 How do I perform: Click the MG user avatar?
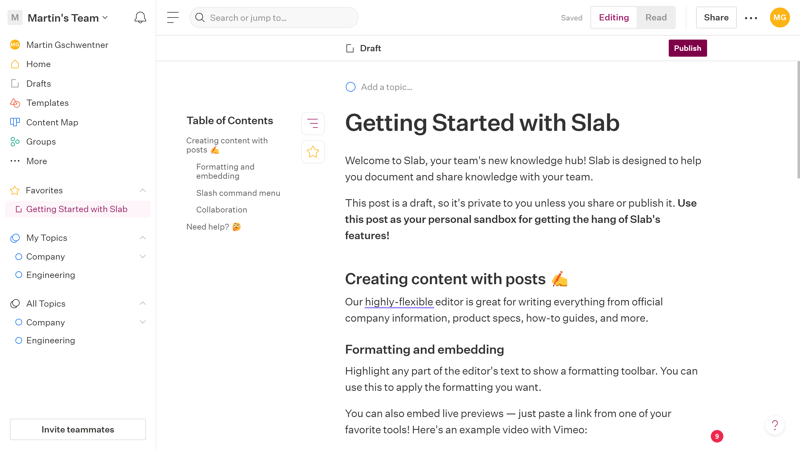[x=780, y=18]
